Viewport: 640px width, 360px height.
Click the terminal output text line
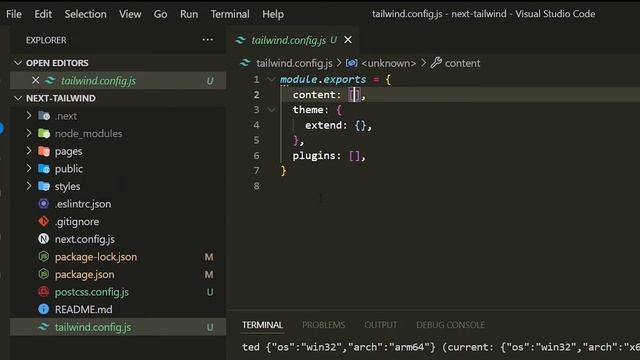[441, 347]
